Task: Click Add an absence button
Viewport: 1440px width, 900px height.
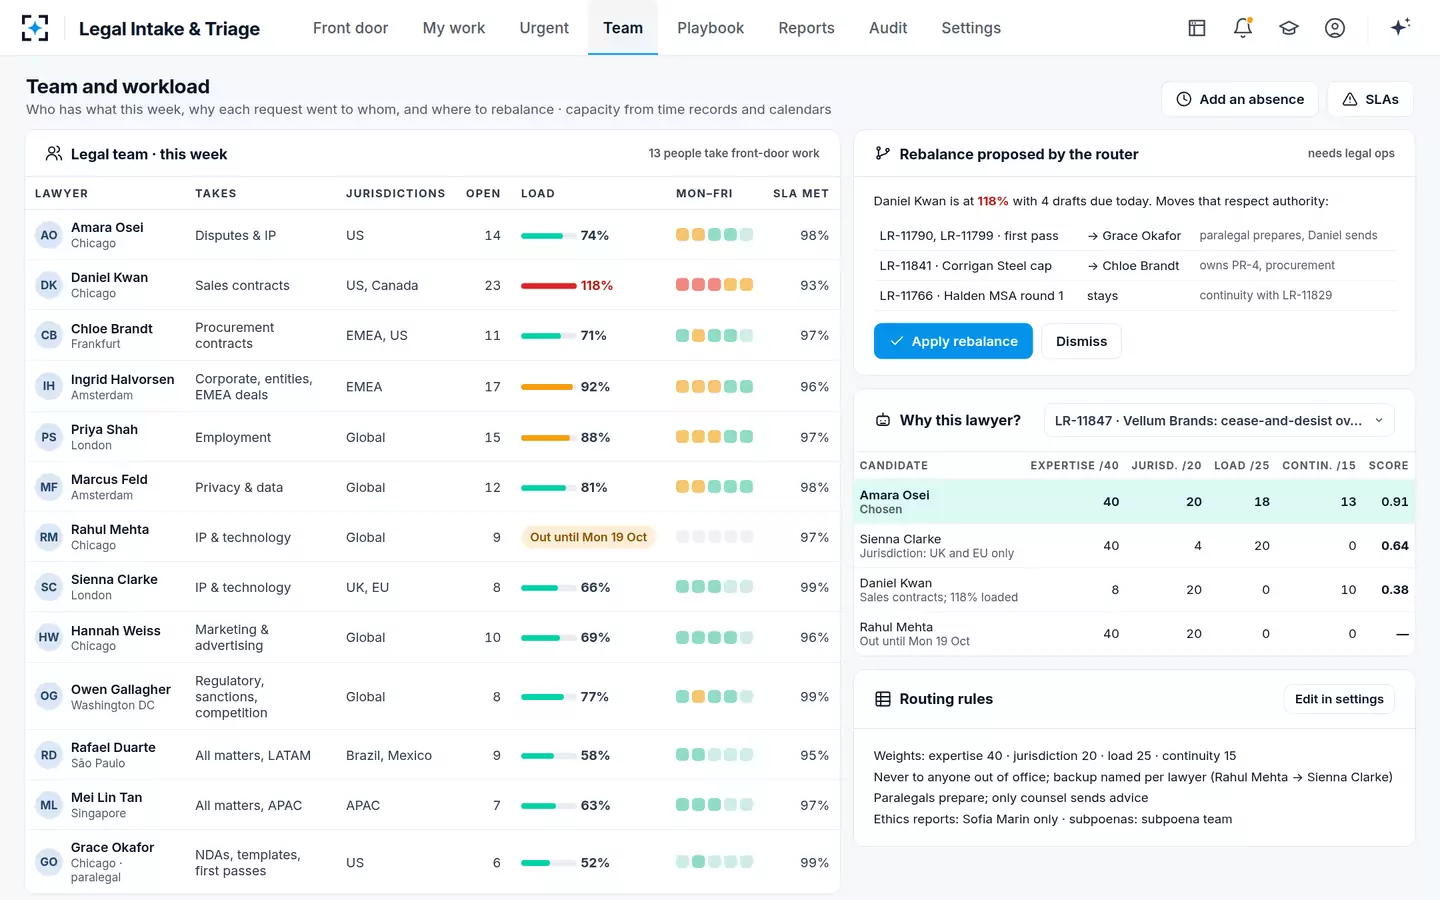Action: (x=1240, y=99)
